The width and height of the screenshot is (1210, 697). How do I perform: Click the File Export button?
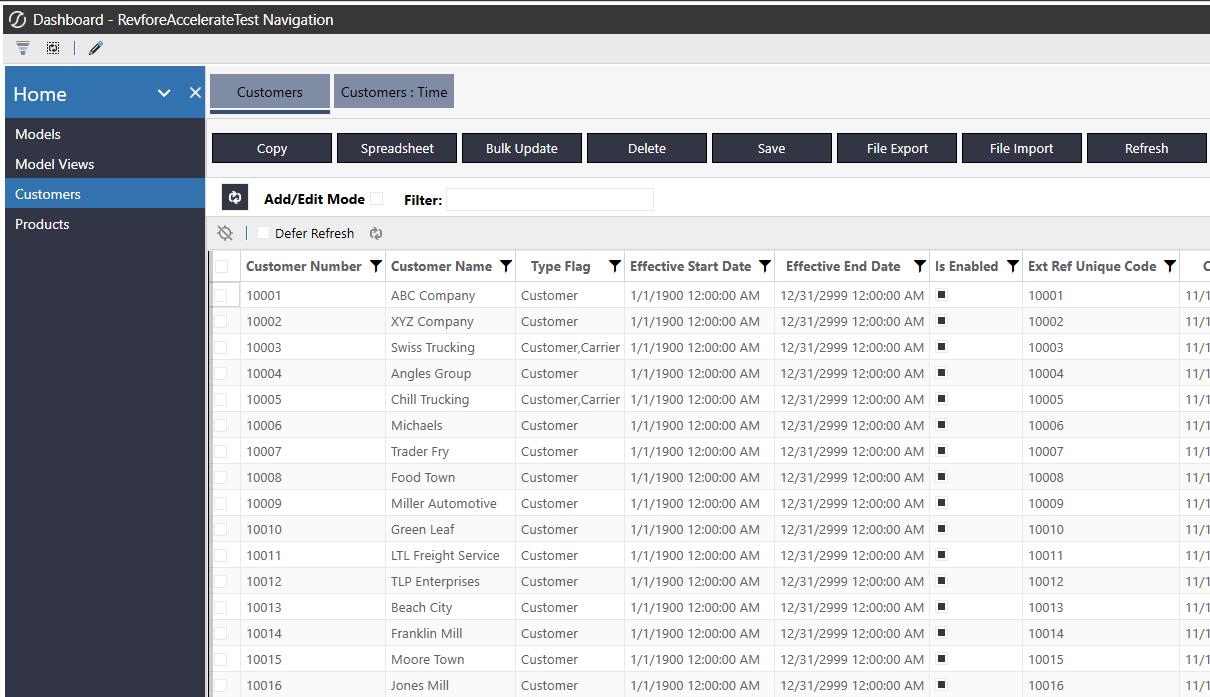[897, 148]
